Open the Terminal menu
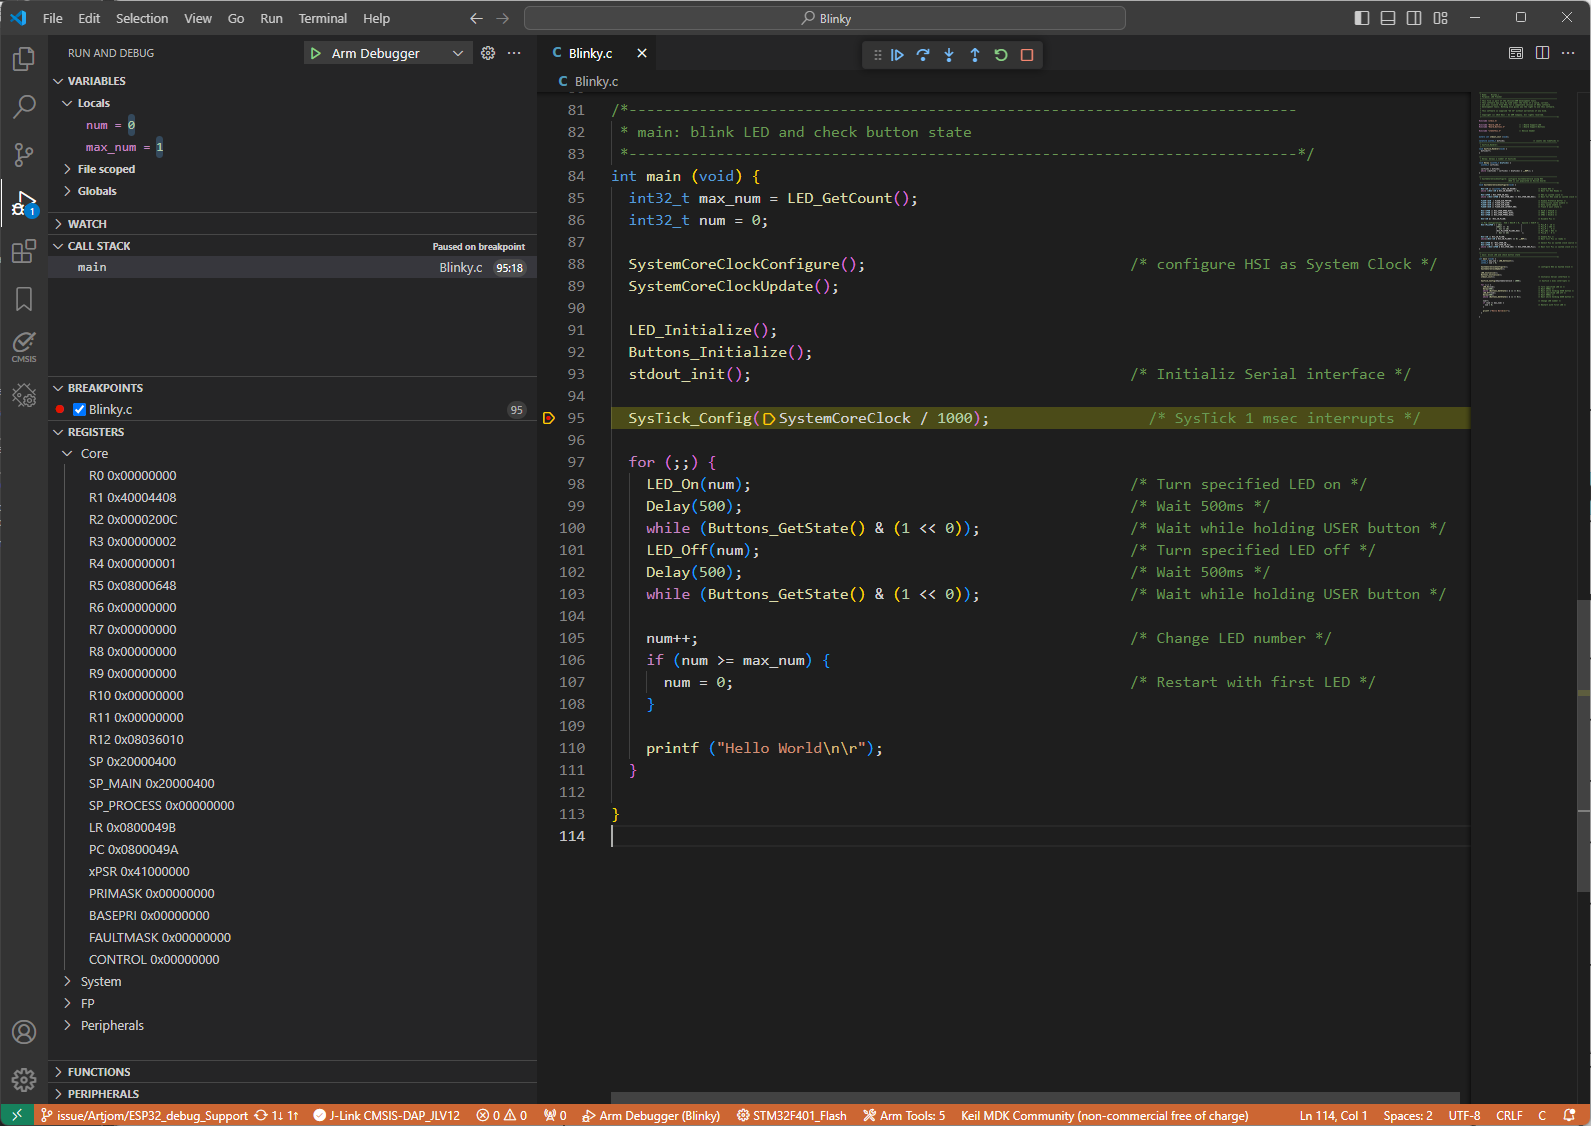1591x1126 pixels. [x=322, y=18]
